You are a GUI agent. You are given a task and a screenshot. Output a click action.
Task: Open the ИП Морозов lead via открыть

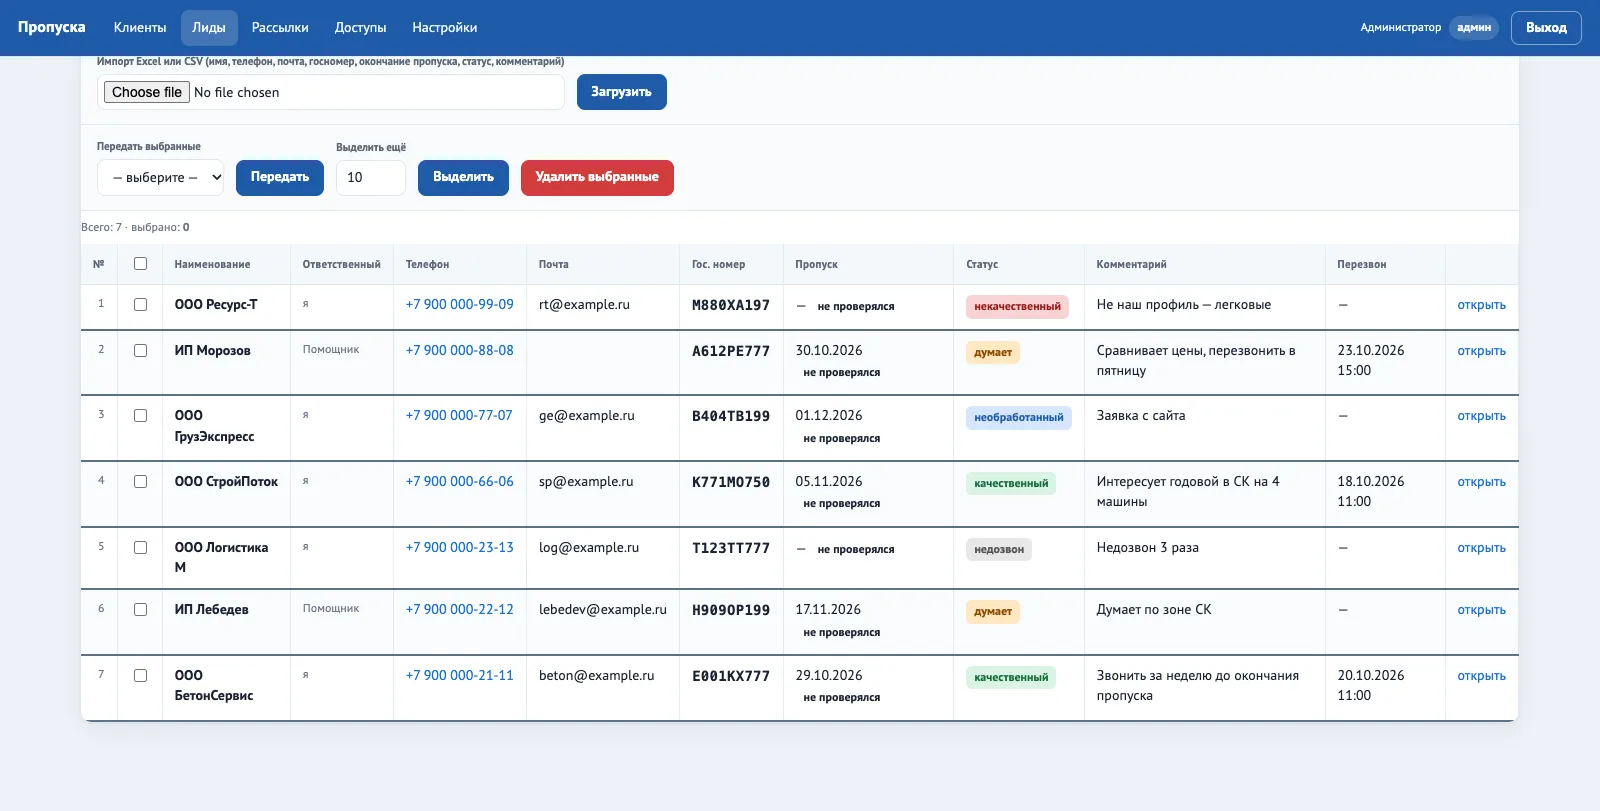coord(1481,351)
